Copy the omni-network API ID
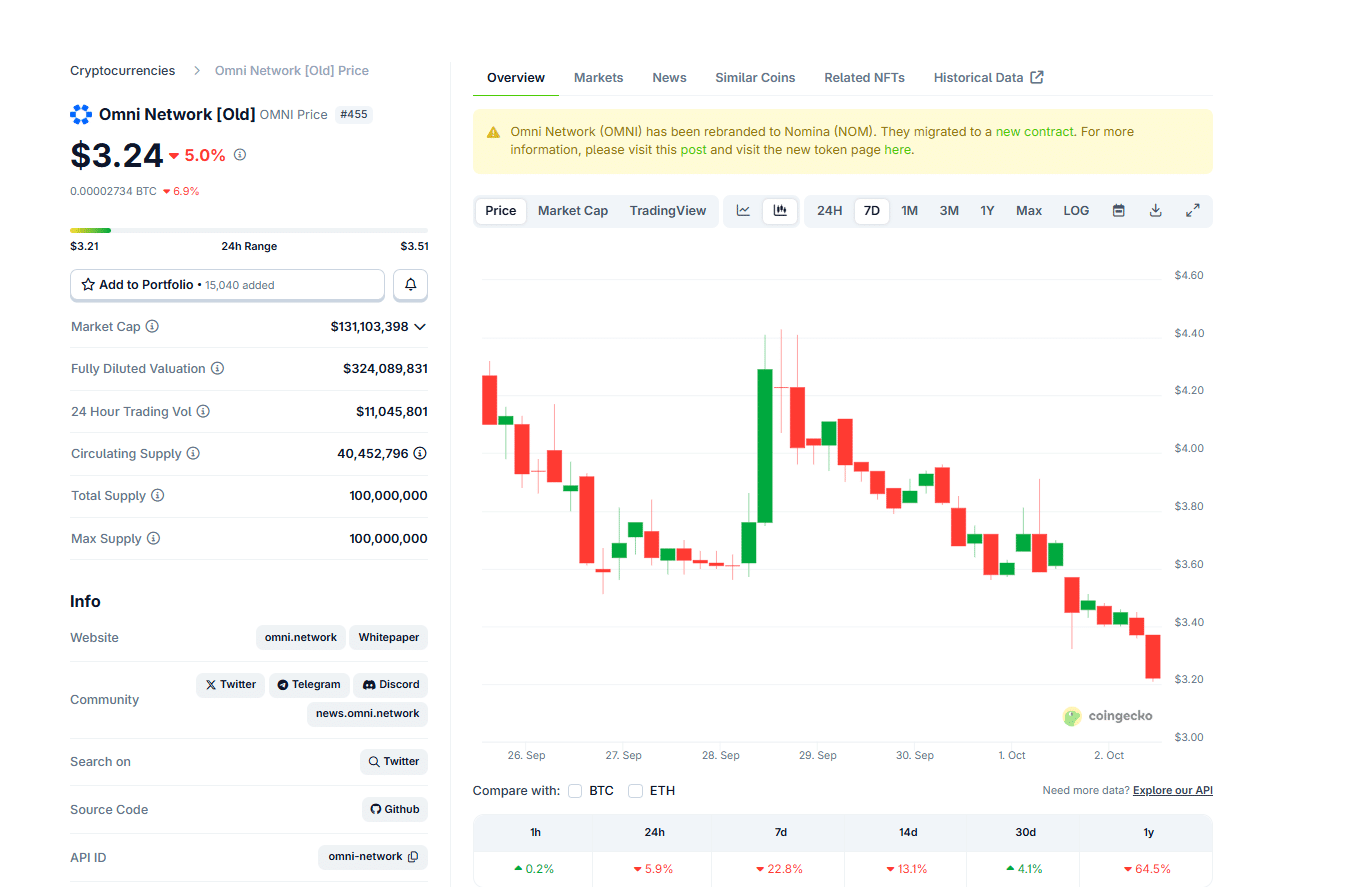The image size is (1357, 887). [410, 857]
